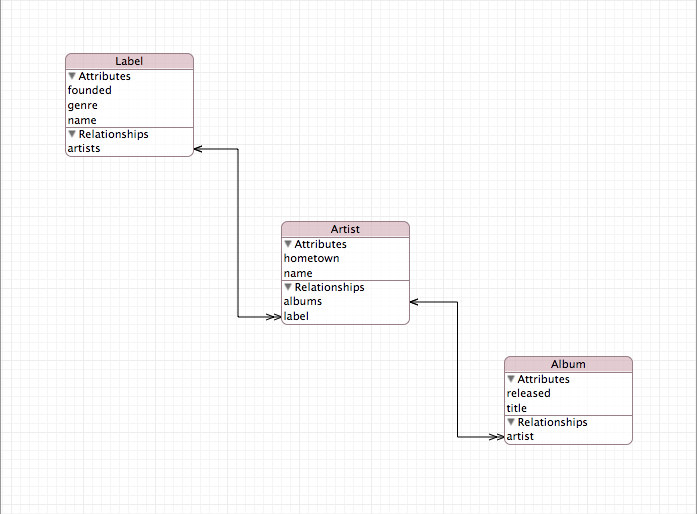This screenshot has height=514, width=697.
Task: Select the 'artists' relationship in Label
Action: pyautogui.click(x=129, y=149)
